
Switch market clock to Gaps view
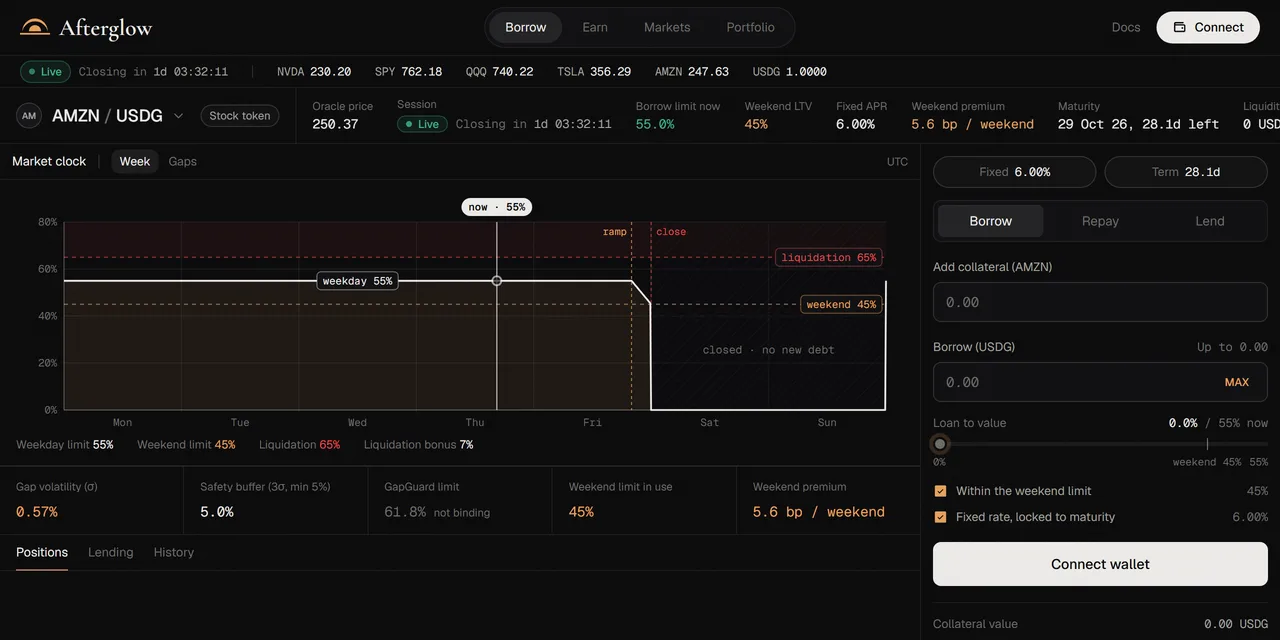click(182, 161)
